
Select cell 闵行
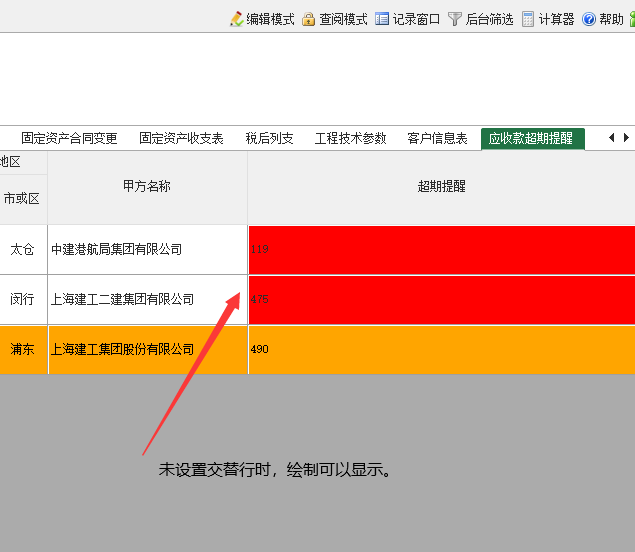click(x=23, y=300)
